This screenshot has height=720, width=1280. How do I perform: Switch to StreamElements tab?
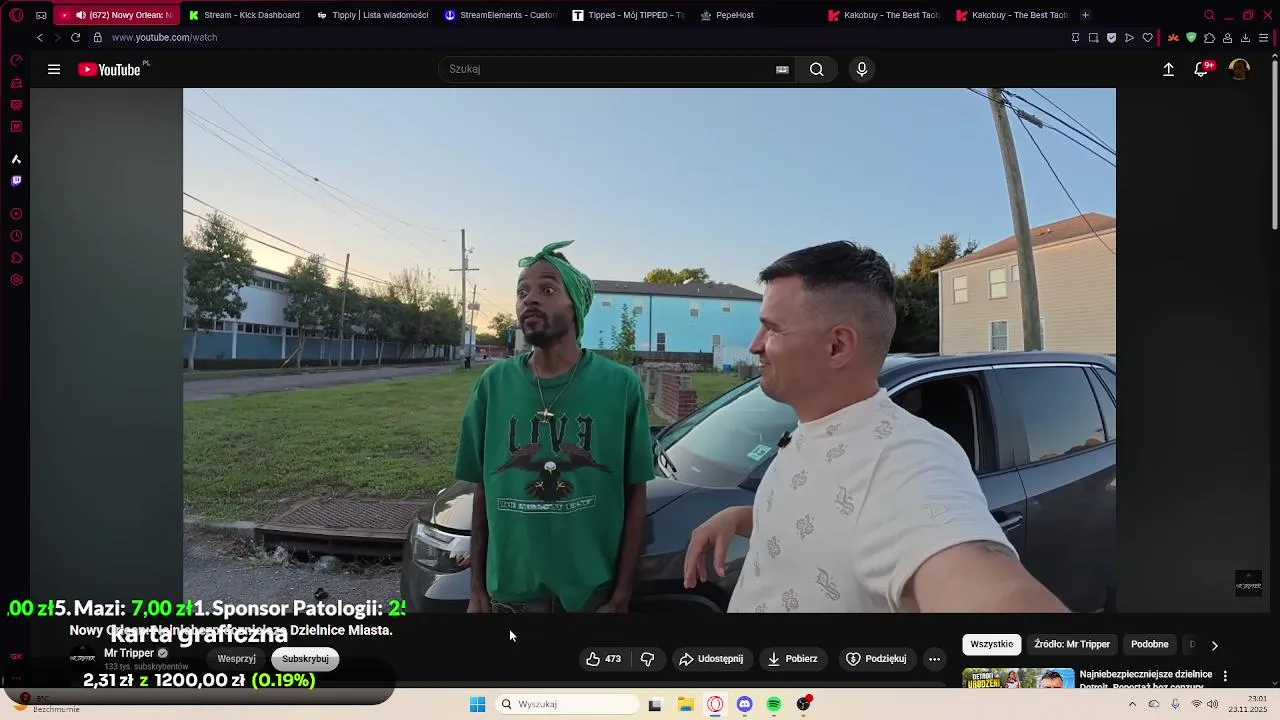(501, 15)
